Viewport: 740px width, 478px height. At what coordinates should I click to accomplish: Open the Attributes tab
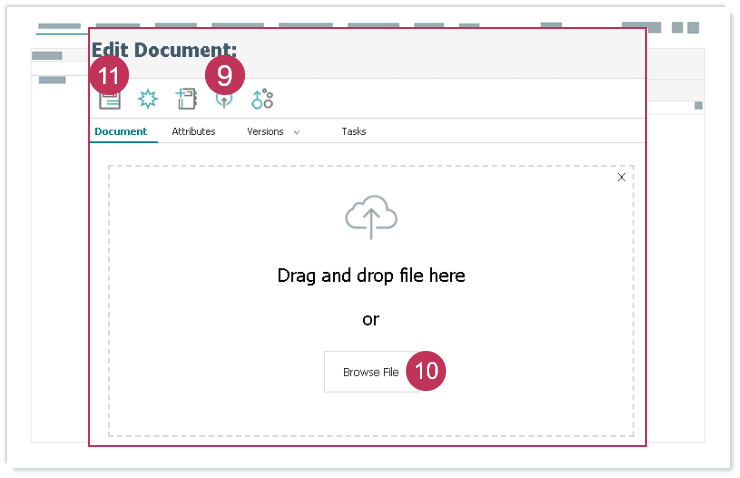pyautogui.click(x=193, y=132)
